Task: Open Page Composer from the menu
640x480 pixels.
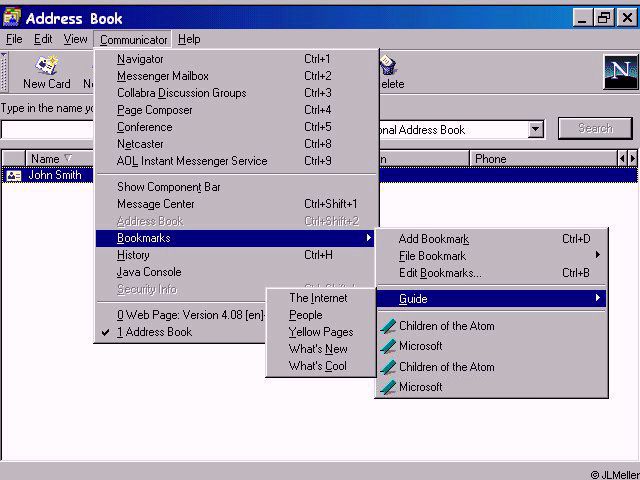Action: pos(237,110)
